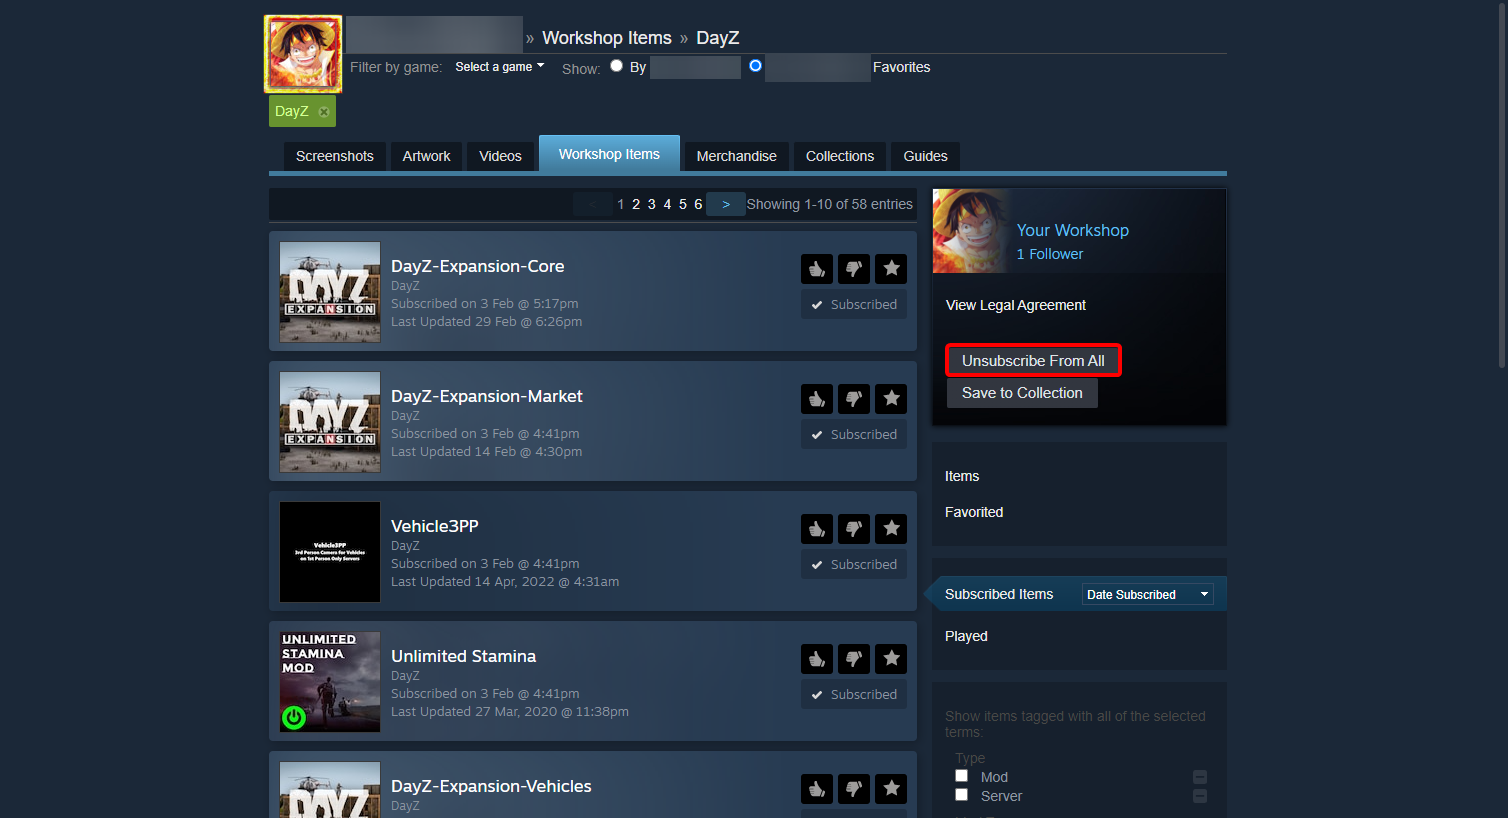
Task: Favorite DayZ-Expansion-Market with star icon
Action: [x=891, y=399]
